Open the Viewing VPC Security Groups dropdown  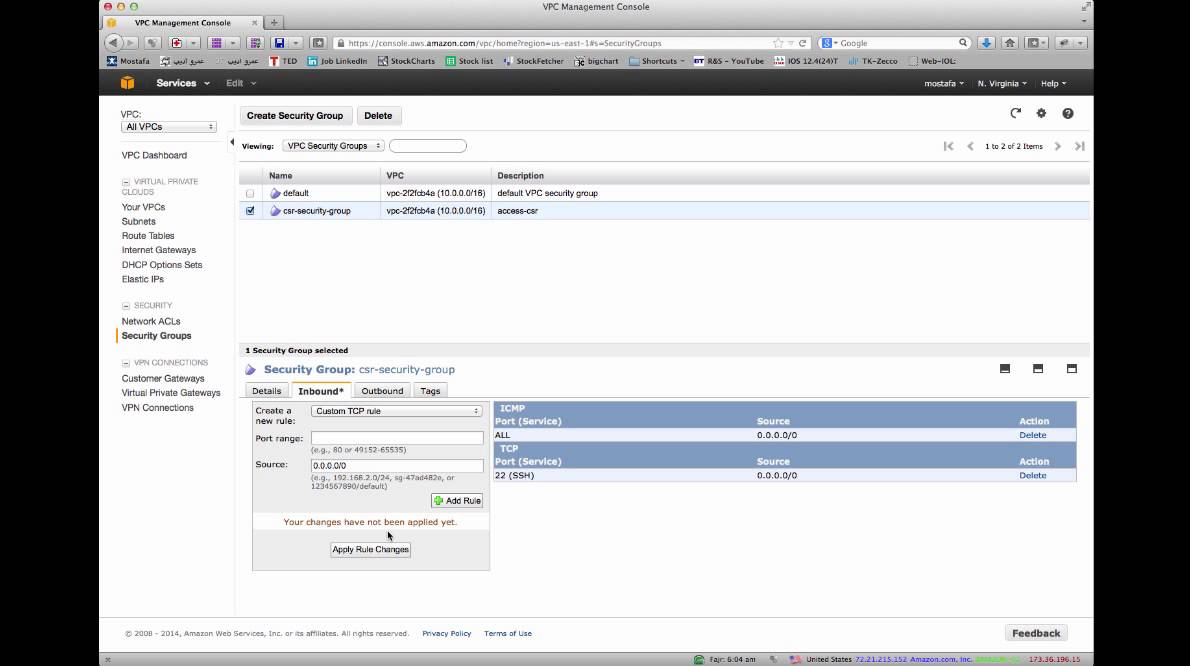pos(333,146)
